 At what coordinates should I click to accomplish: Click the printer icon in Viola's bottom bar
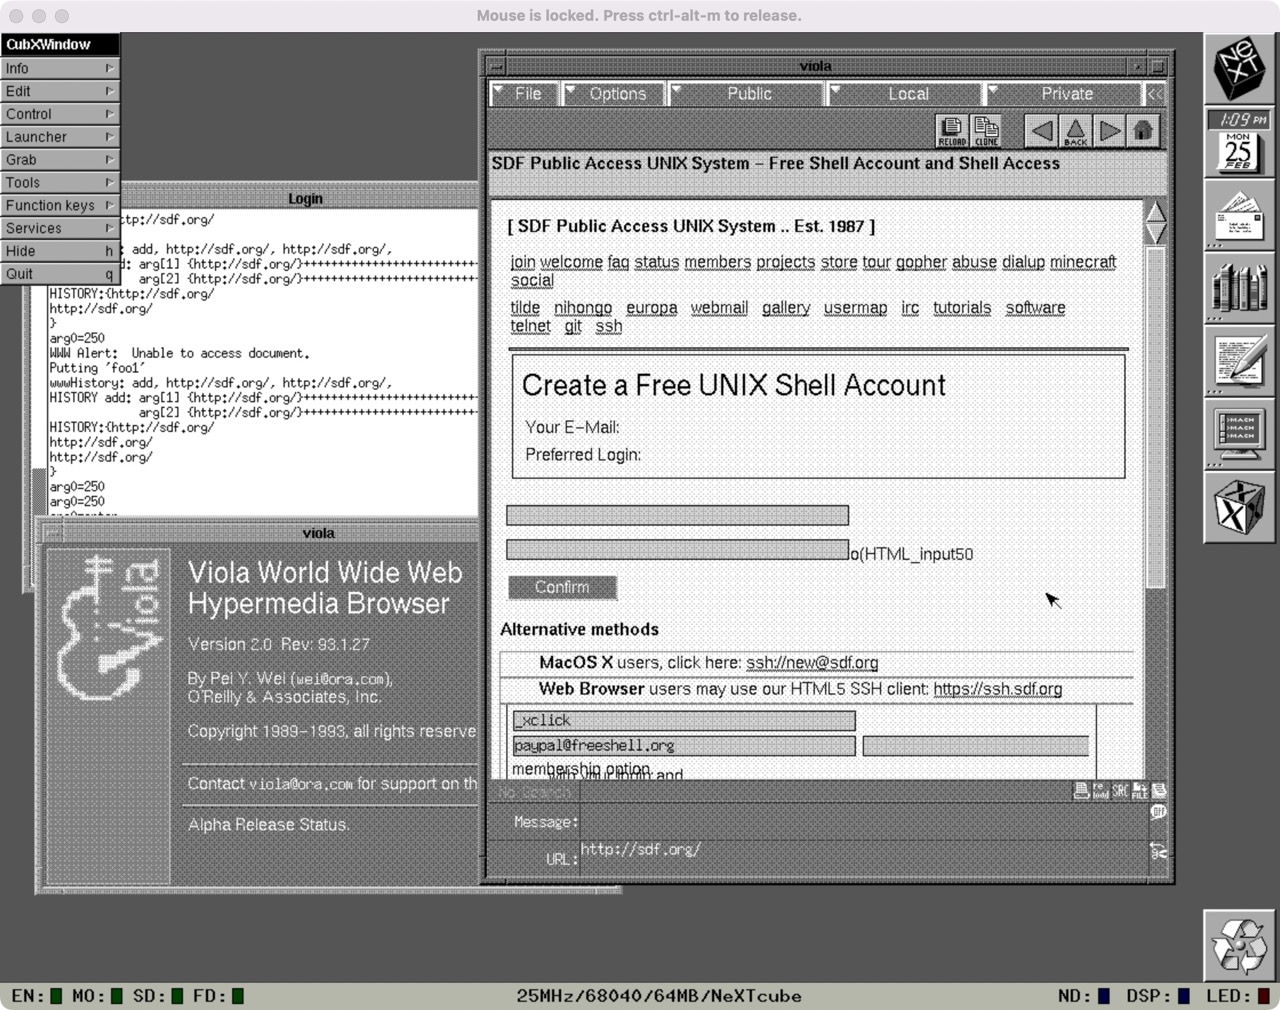1081,790
